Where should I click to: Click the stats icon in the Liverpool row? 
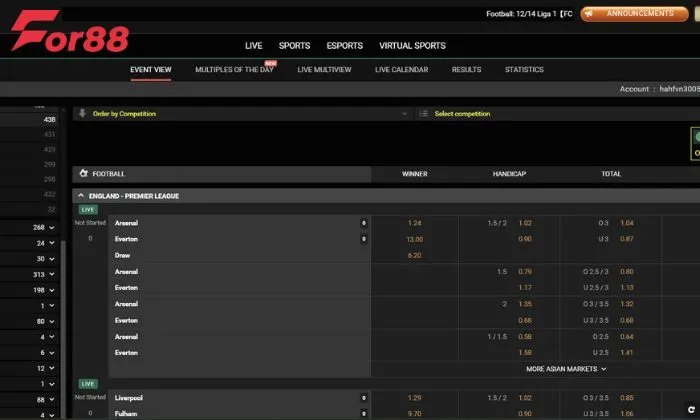363,398
